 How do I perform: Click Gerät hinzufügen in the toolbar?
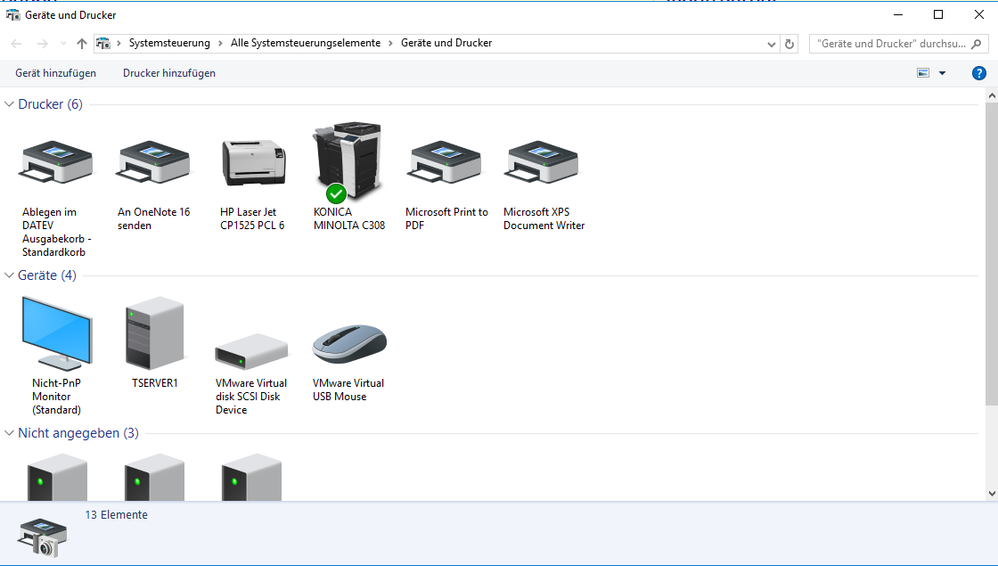coord(56,73)
